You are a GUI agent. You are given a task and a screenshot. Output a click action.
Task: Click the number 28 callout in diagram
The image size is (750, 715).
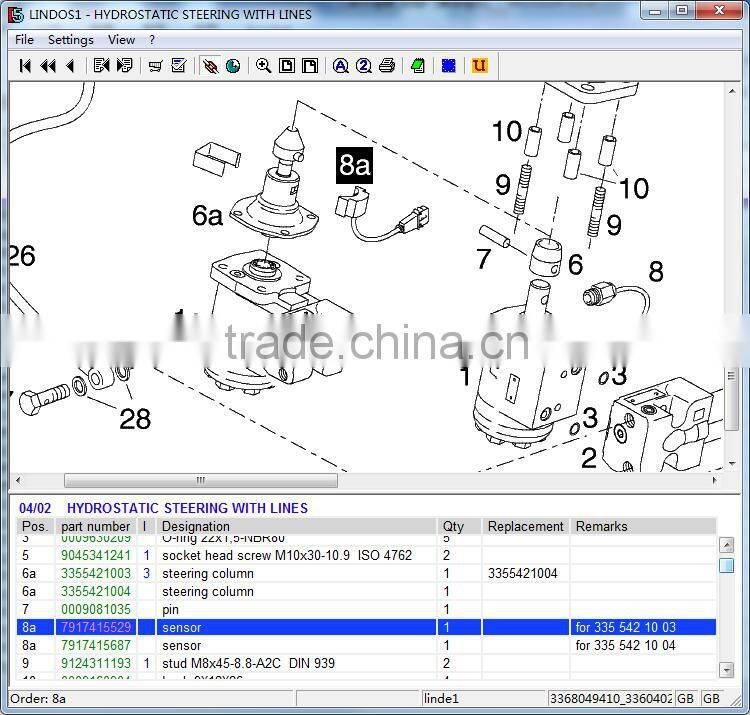135,419
